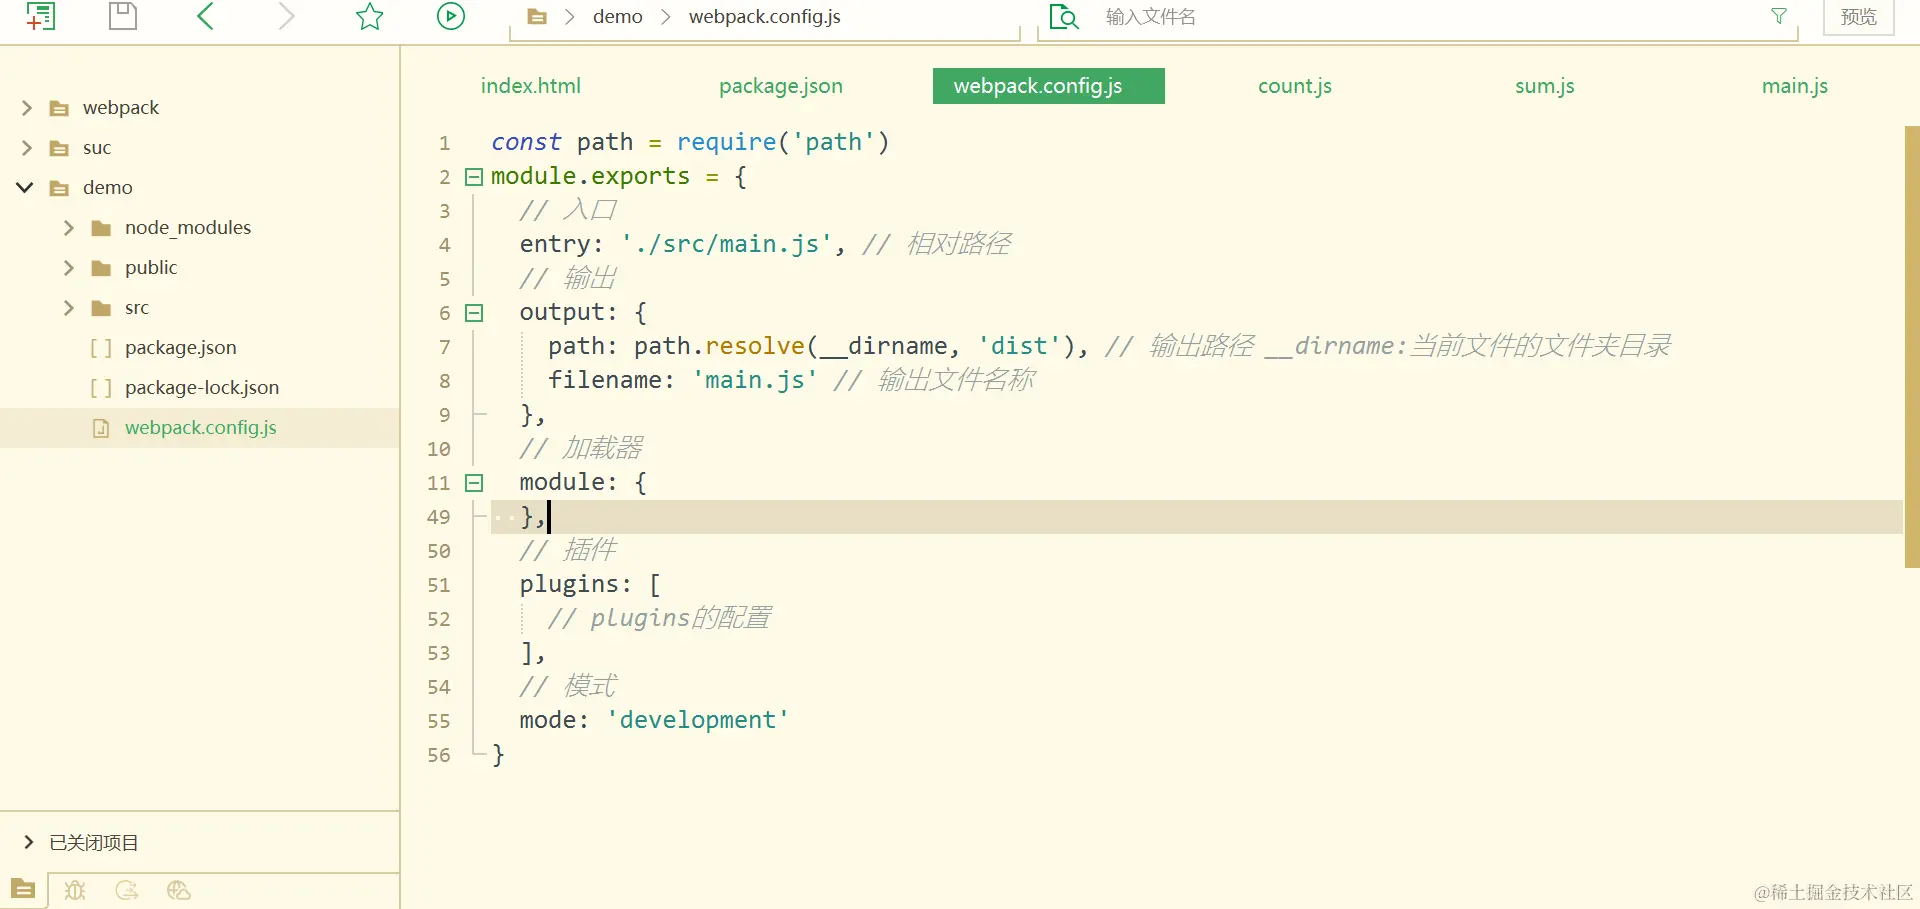Click './src/main.js' entry string
Image resolution: width=1920 pixels, height=909 pixels.
coord(727,244)
